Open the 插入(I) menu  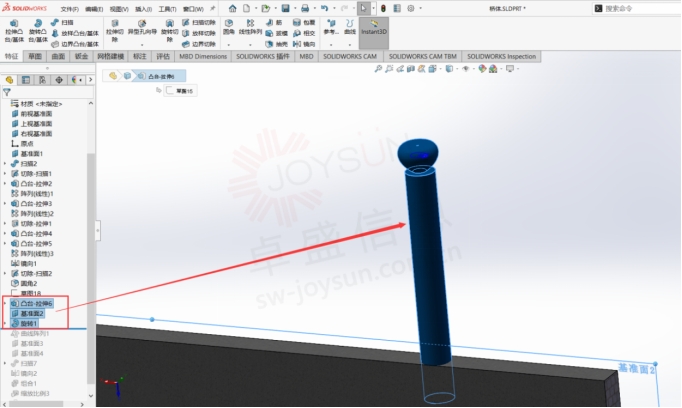pos(144,9)
